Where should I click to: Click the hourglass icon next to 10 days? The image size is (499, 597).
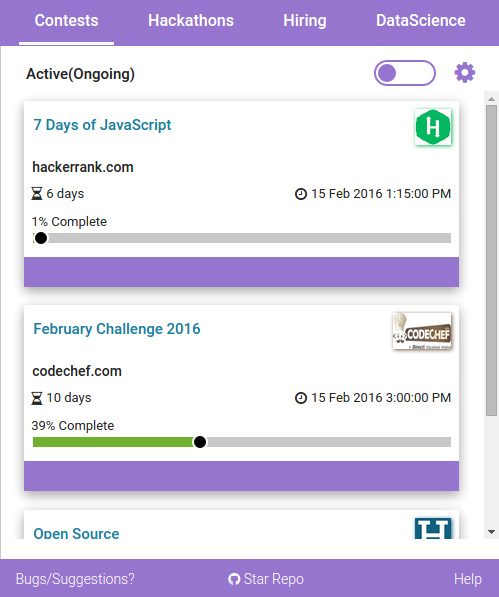tap(37, 398)
